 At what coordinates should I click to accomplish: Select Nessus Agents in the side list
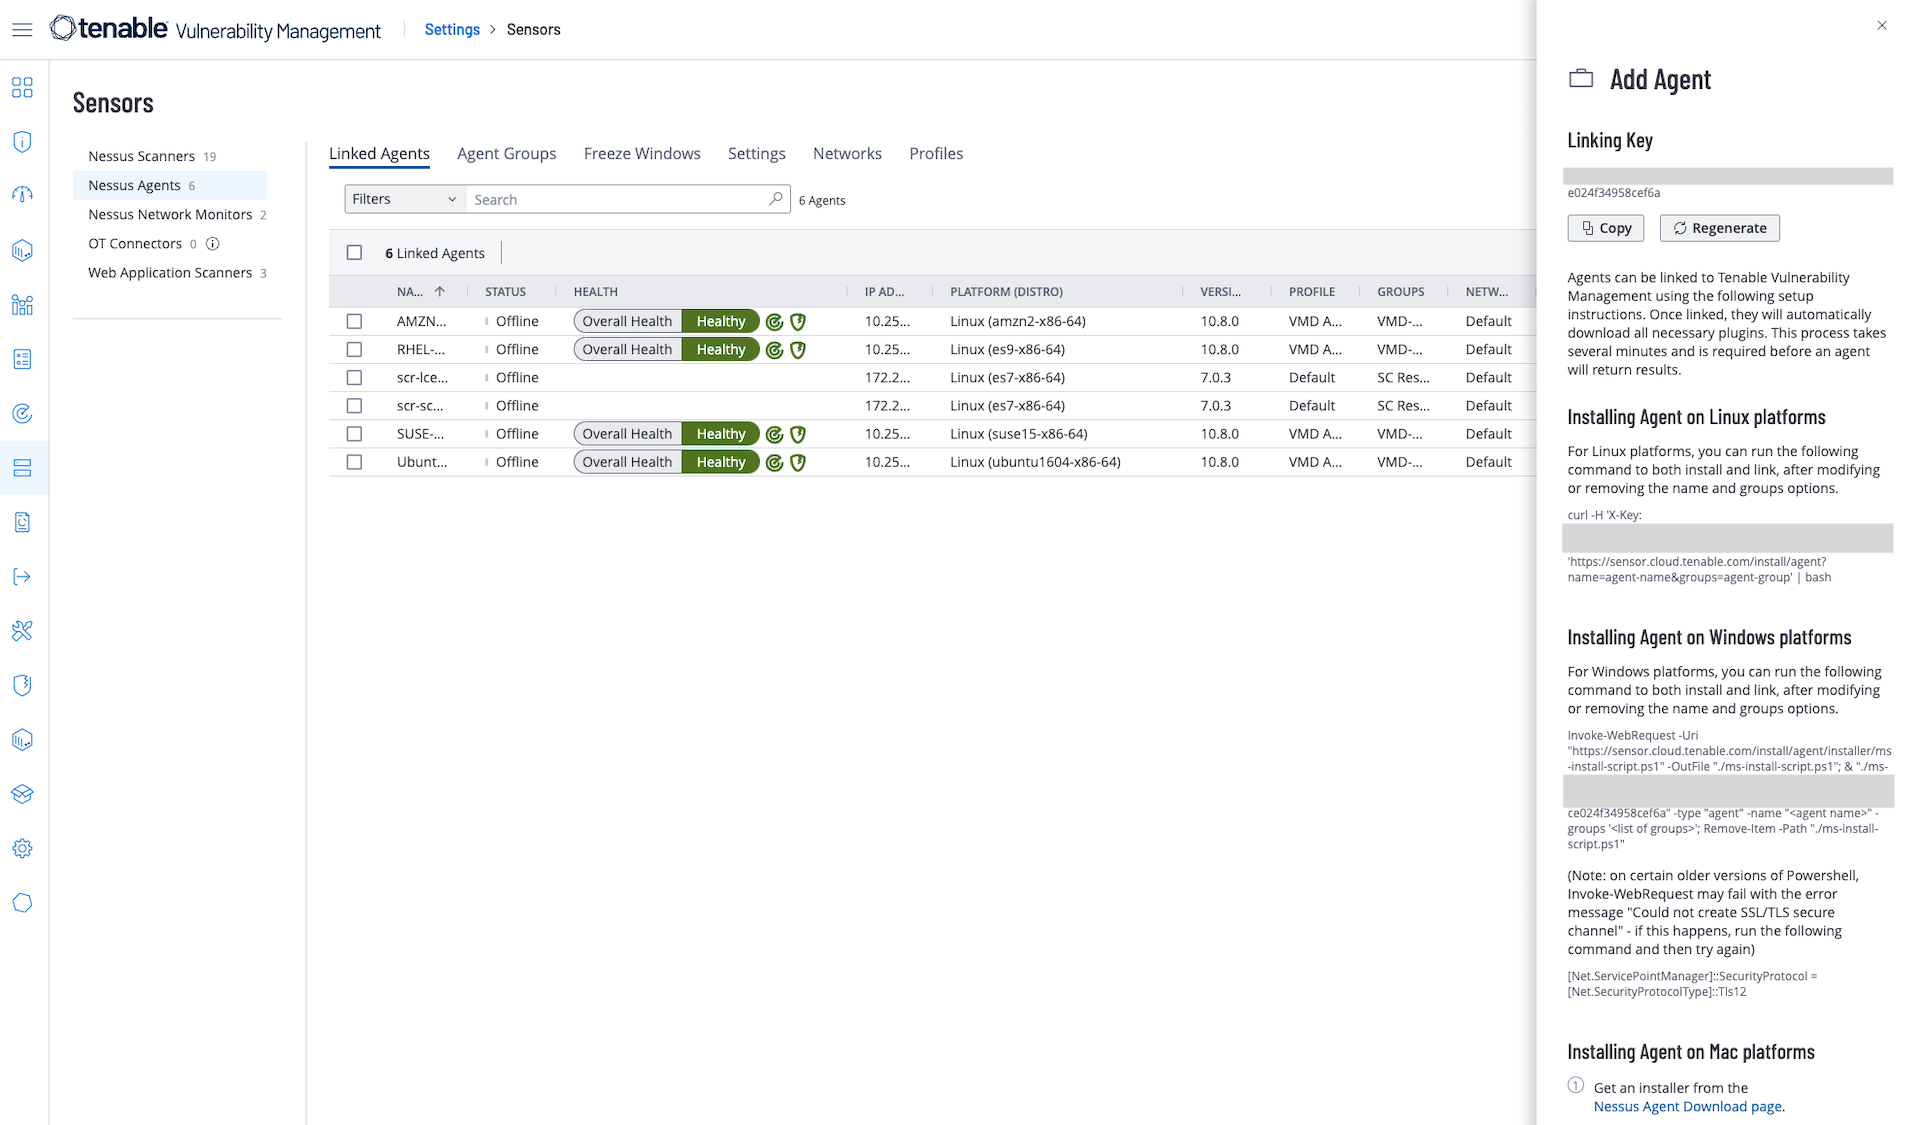tap(170, 185)
